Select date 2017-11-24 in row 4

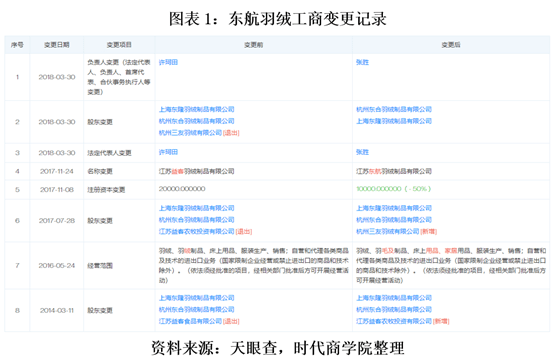click(x=57, y=171)
